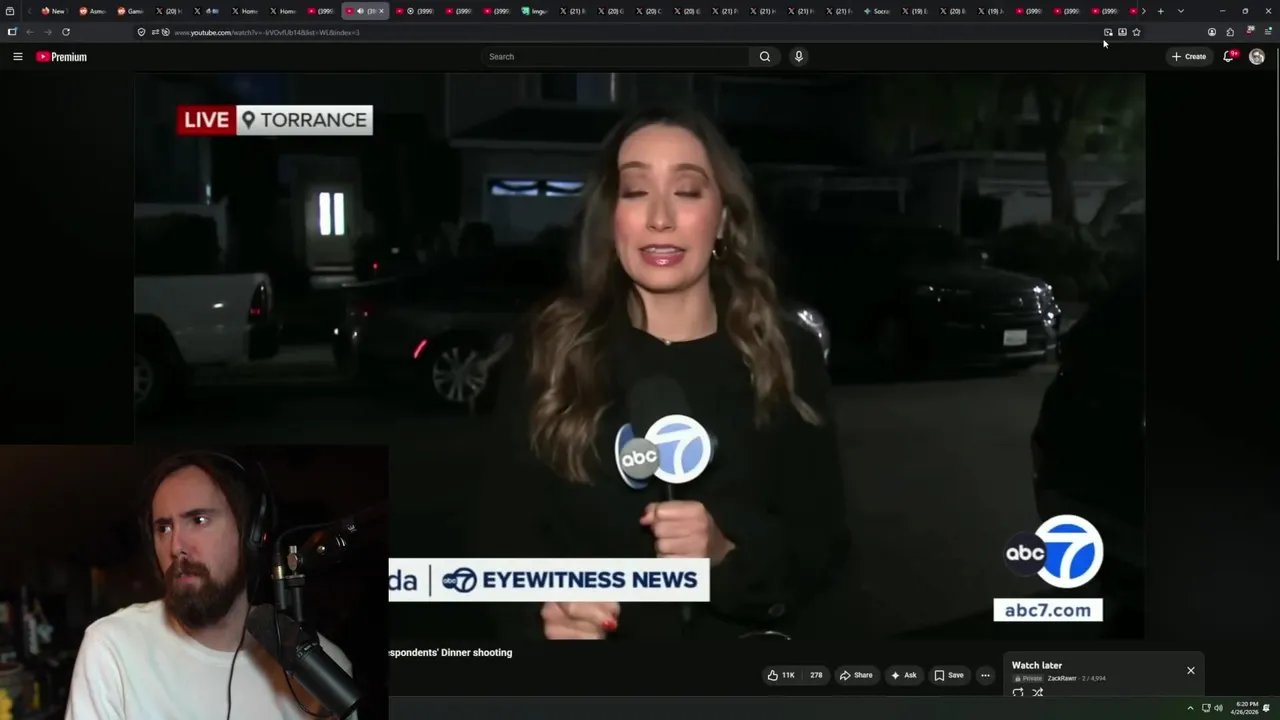The height and width of the screenshot is (720, 1280).
Task: Close the active YouTube tab
Action: coord(381,11)
